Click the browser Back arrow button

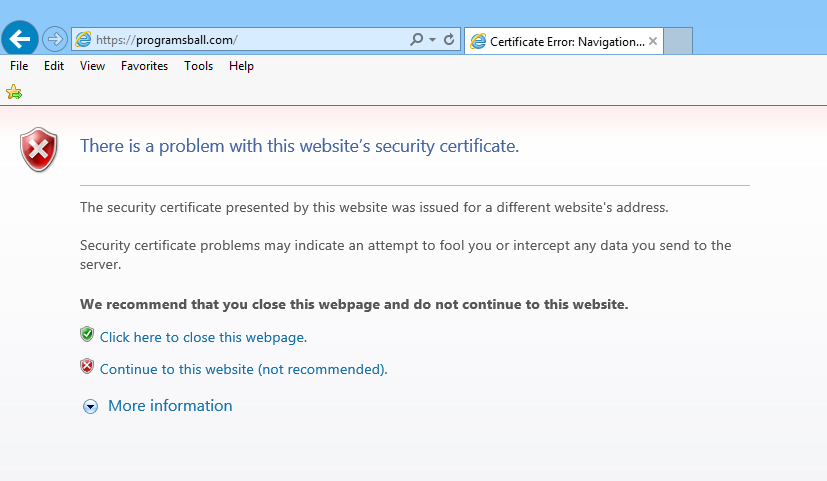point(20,39)
